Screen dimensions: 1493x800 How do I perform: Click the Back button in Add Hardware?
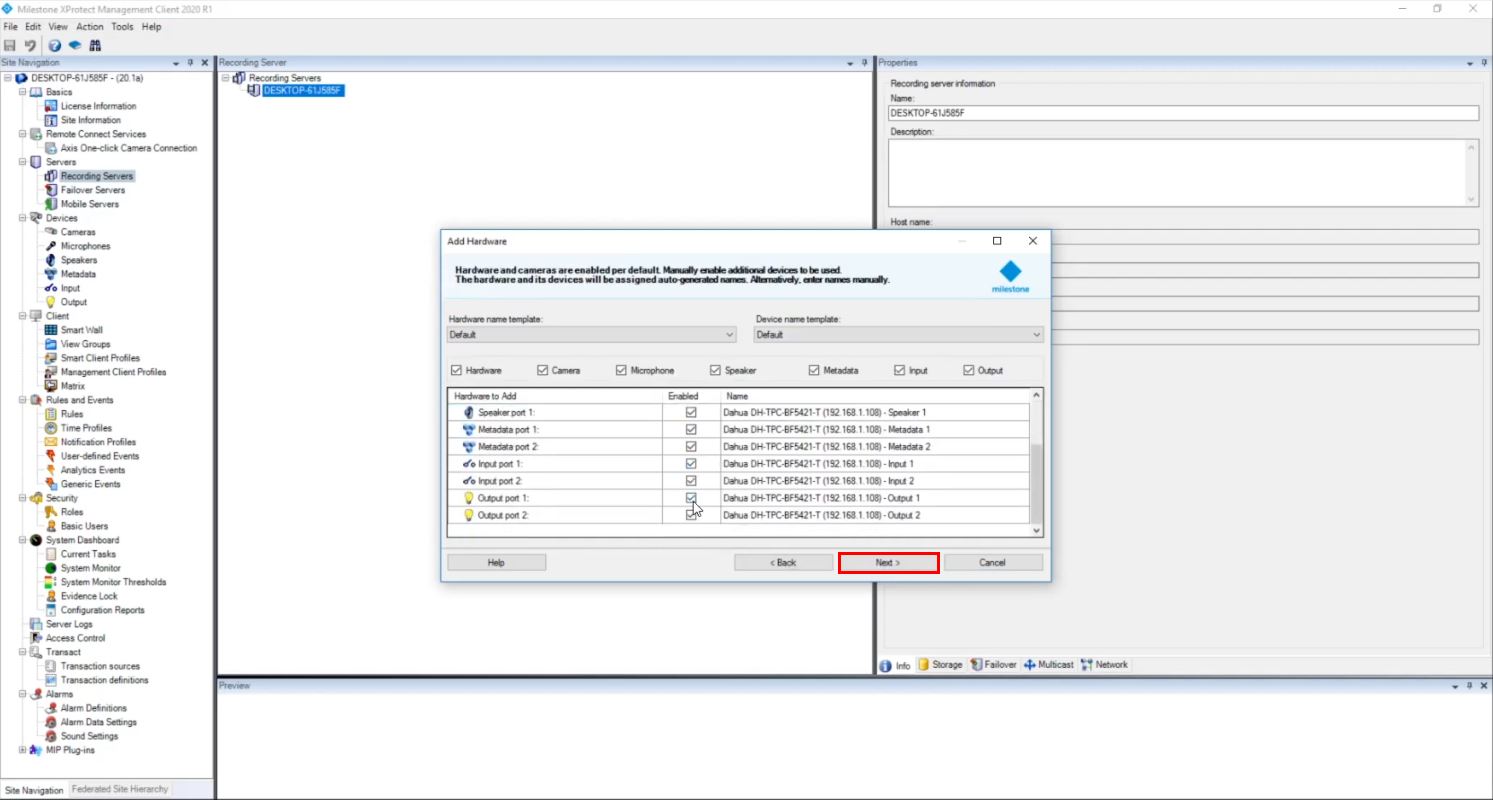coord(783,563)
